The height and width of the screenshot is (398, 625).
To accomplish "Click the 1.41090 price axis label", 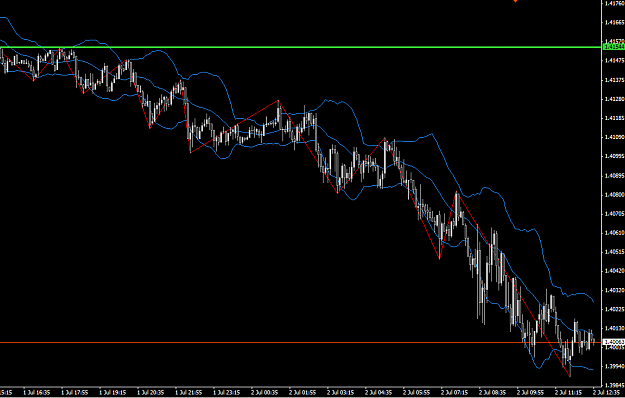I will pos(615,137).
